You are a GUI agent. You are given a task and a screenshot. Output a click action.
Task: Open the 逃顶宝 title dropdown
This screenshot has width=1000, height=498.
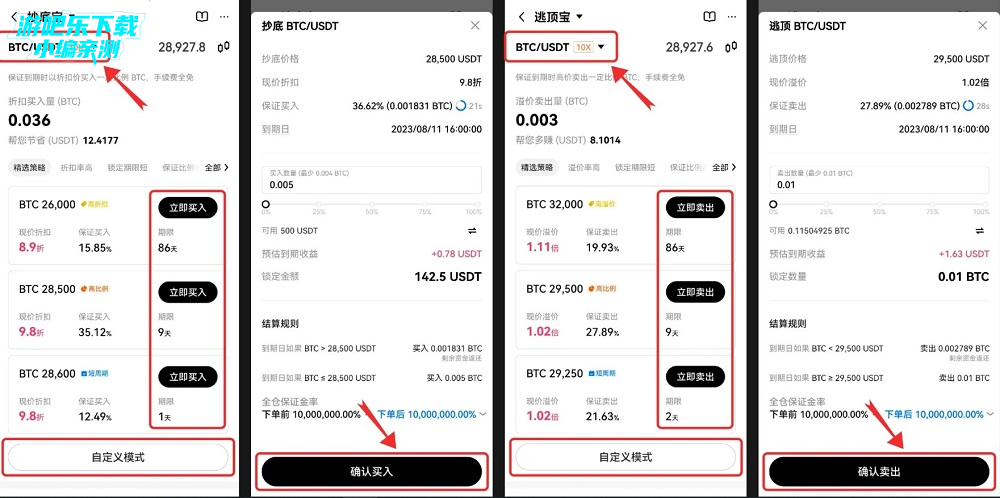pyautogui.click(x=579, y=17)
